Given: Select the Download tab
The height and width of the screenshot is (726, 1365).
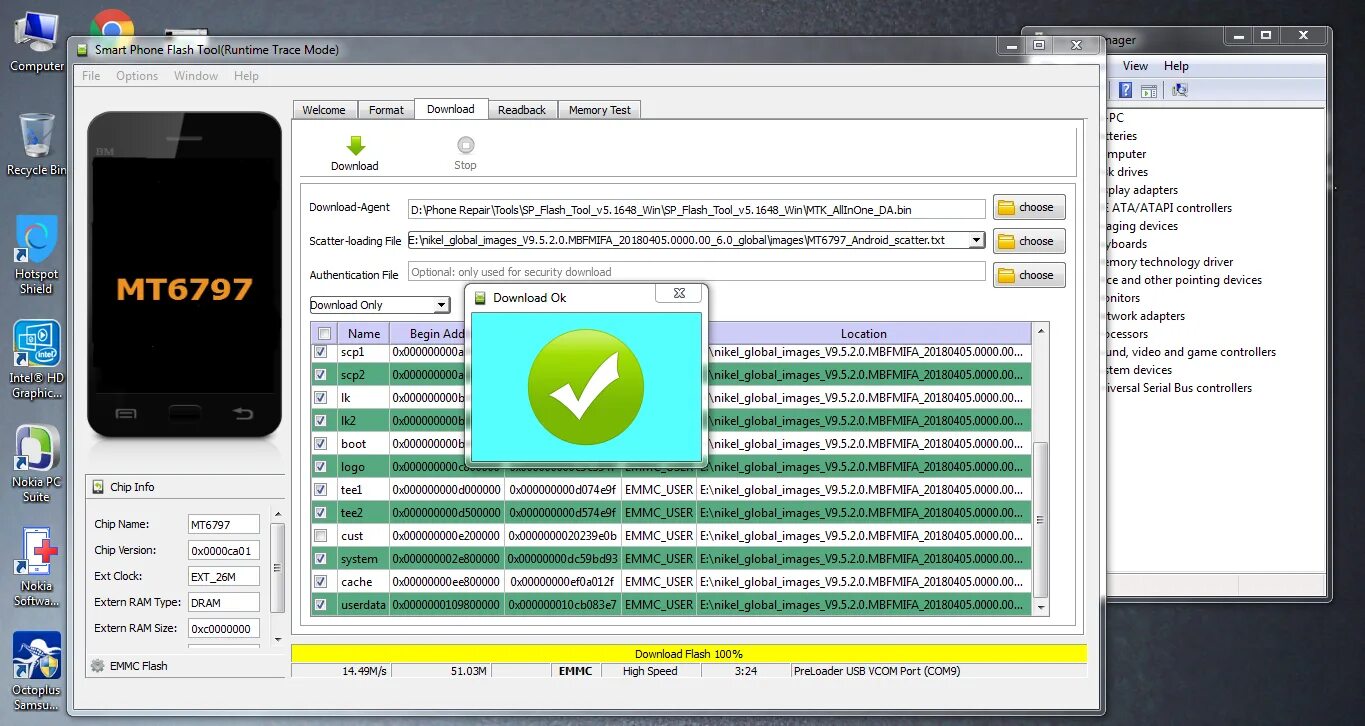Looking at the screenshot, I should pos(451,109).
